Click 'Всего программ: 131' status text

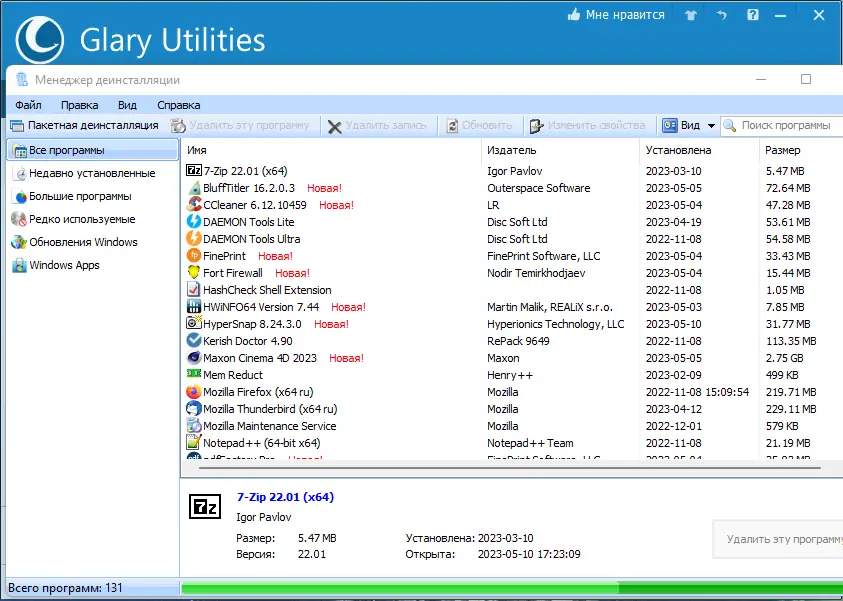click(66, 588)
